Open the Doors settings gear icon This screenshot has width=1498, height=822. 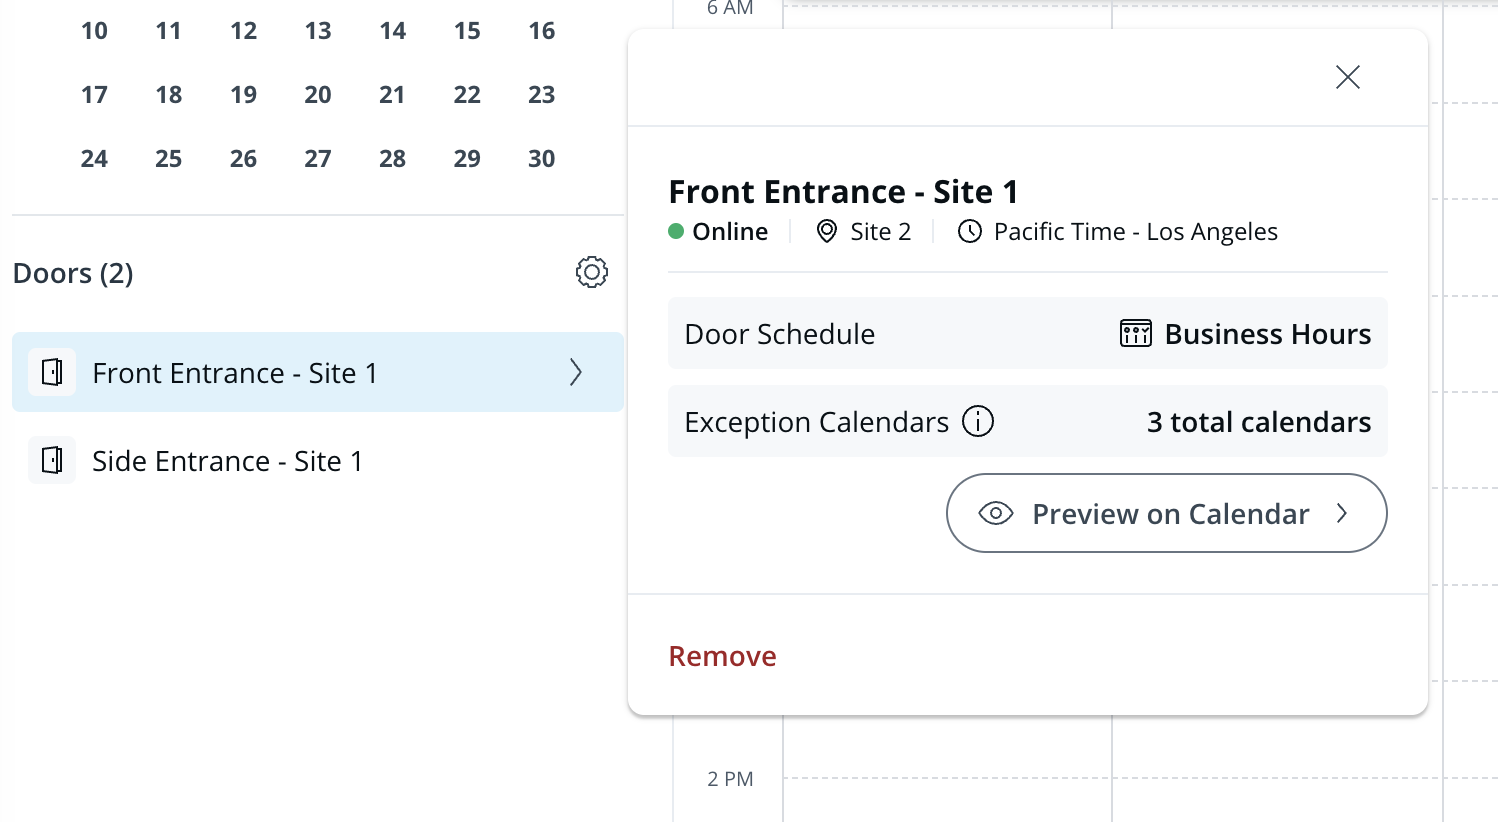pyautogui.click(x=591, y=272)
